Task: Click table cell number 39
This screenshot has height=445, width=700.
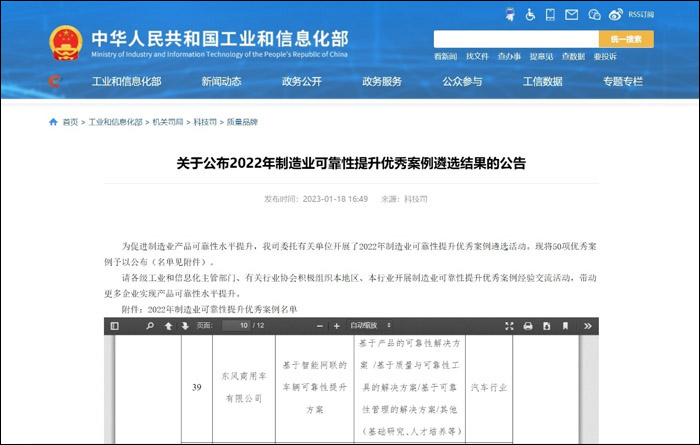Action: click(x=197, y=387)
